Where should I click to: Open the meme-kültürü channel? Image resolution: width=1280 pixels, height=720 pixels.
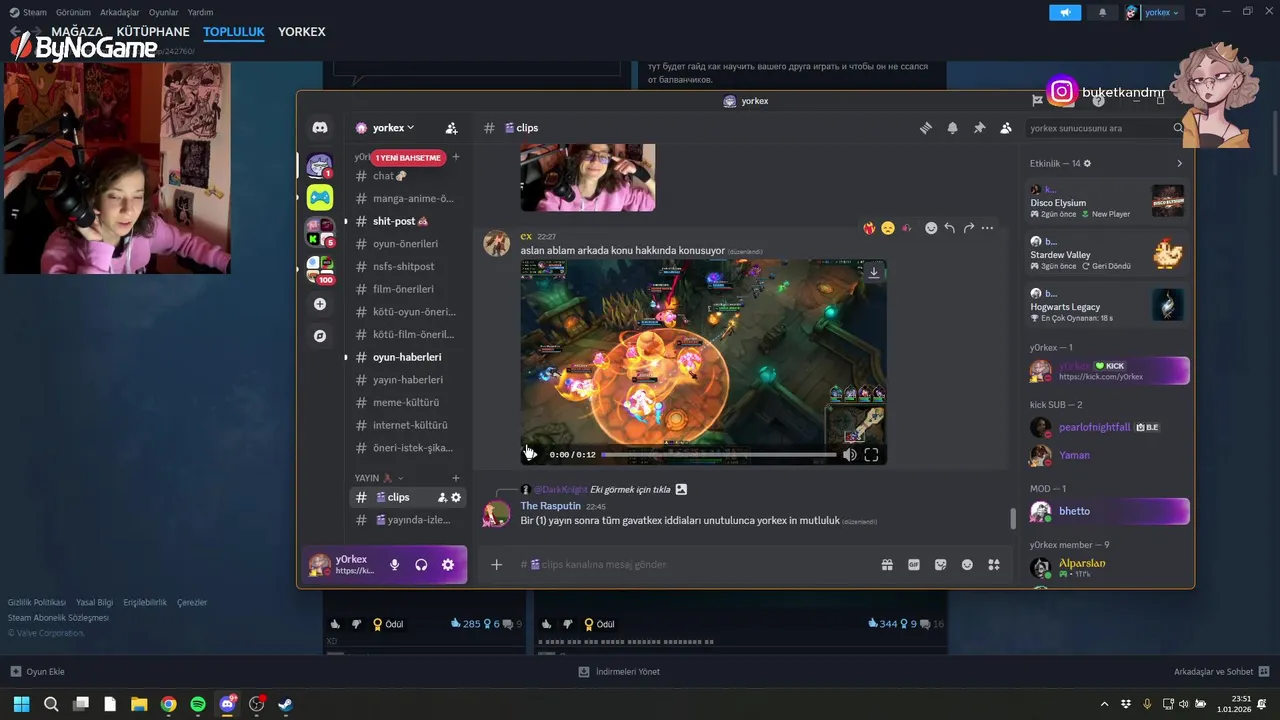coord(406,402)
